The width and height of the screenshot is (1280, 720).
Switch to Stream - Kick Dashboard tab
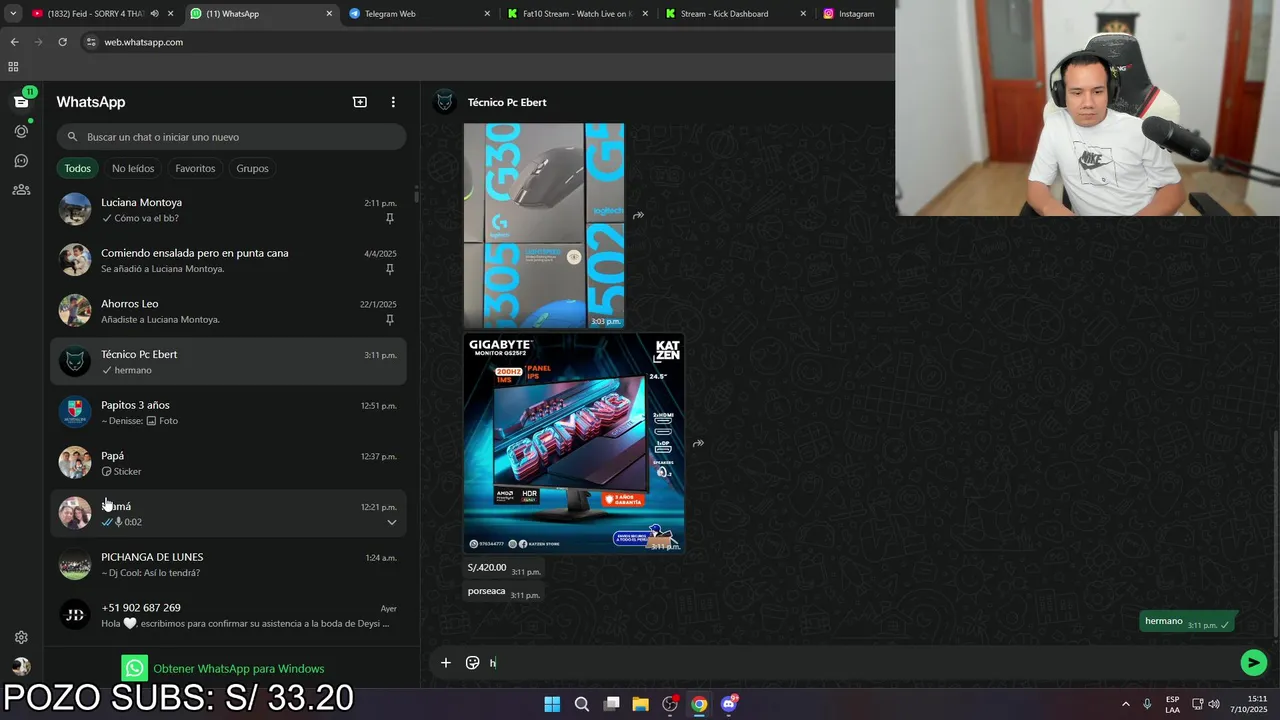735,14
